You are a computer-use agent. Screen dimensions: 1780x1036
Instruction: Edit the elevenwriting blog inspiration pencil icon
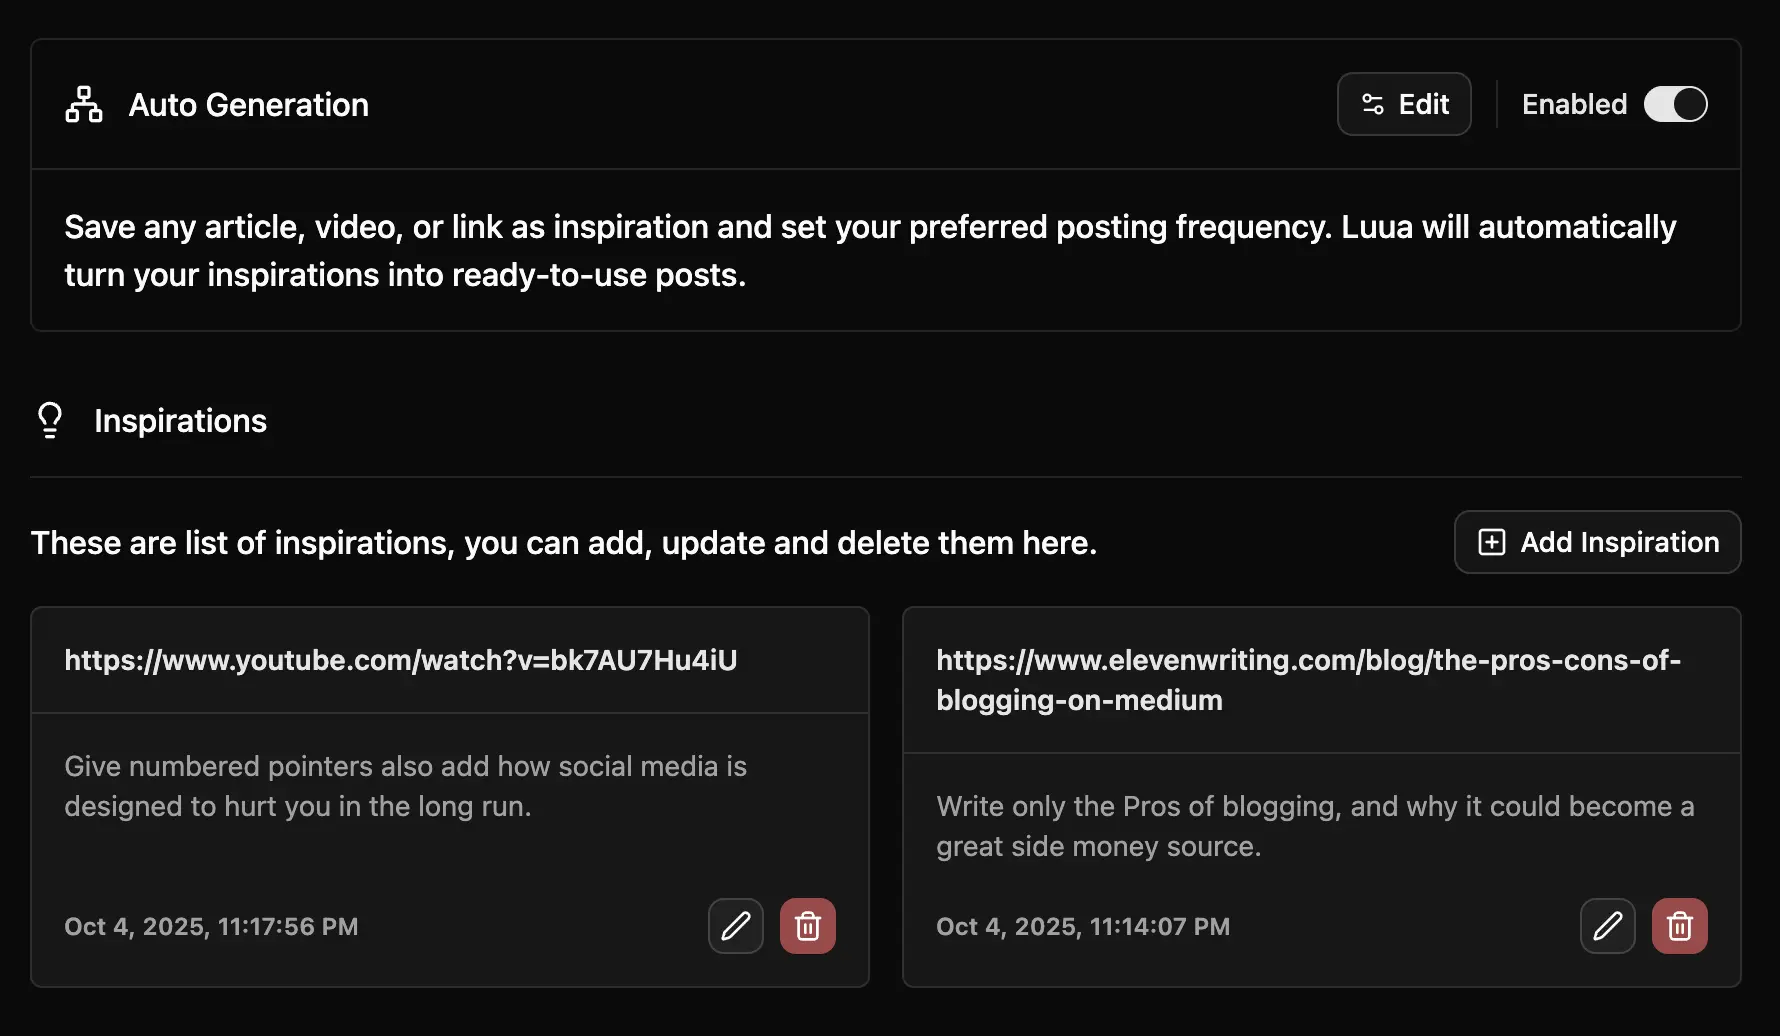1608,926
